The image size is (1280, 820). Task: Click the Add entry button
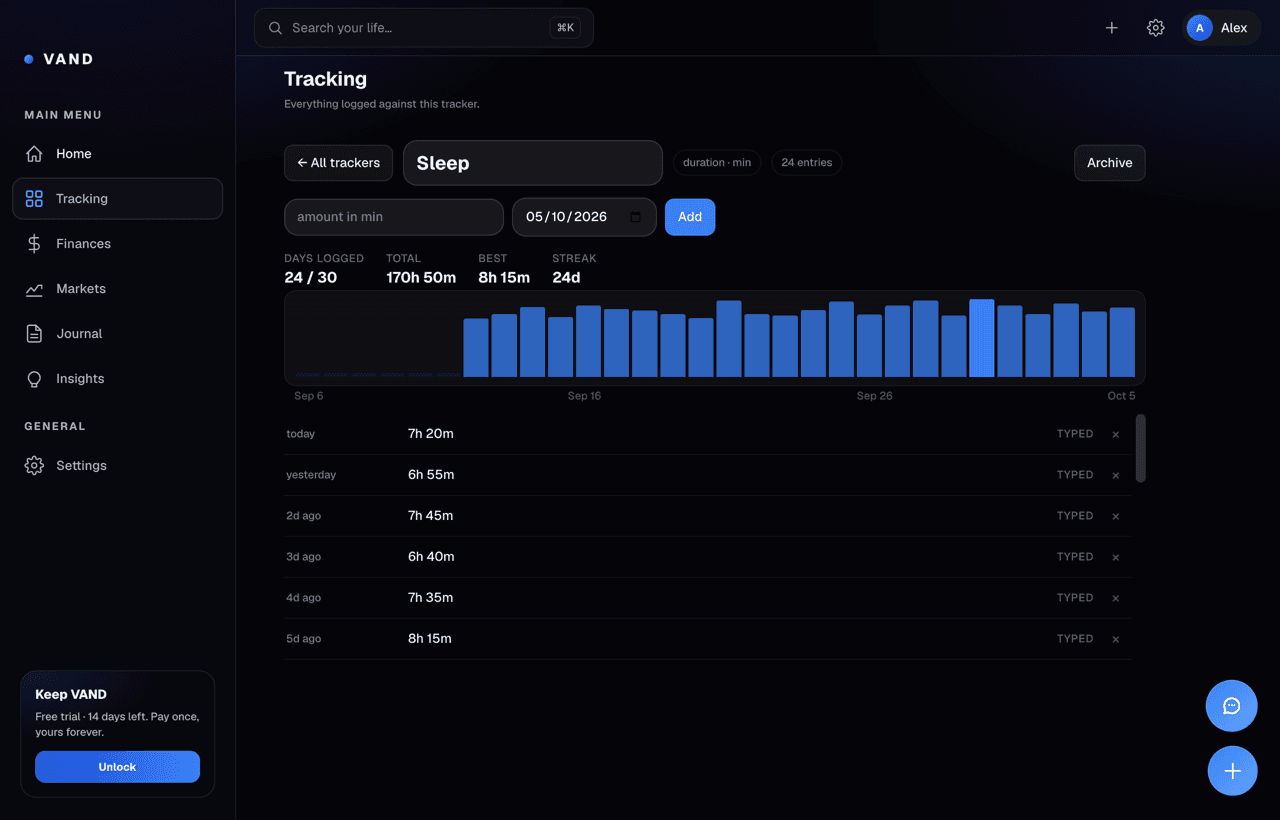[x=690, y=217]
